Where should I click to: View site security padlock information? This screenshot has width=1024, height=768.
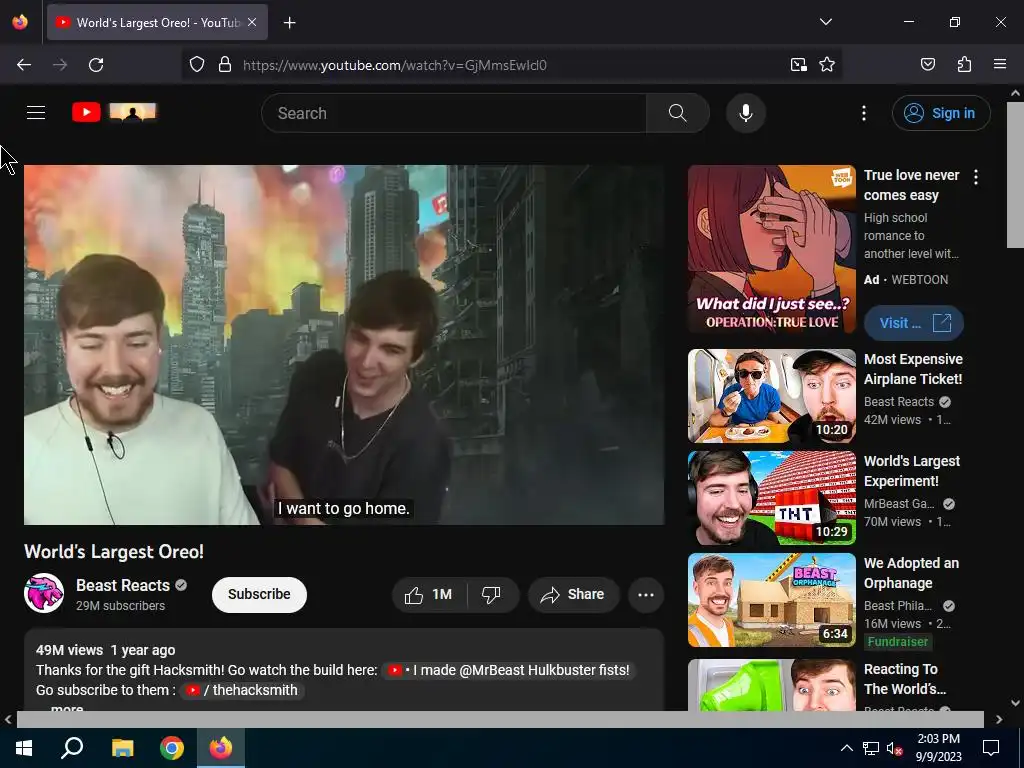pyautogui.click(x=225, y=65)
